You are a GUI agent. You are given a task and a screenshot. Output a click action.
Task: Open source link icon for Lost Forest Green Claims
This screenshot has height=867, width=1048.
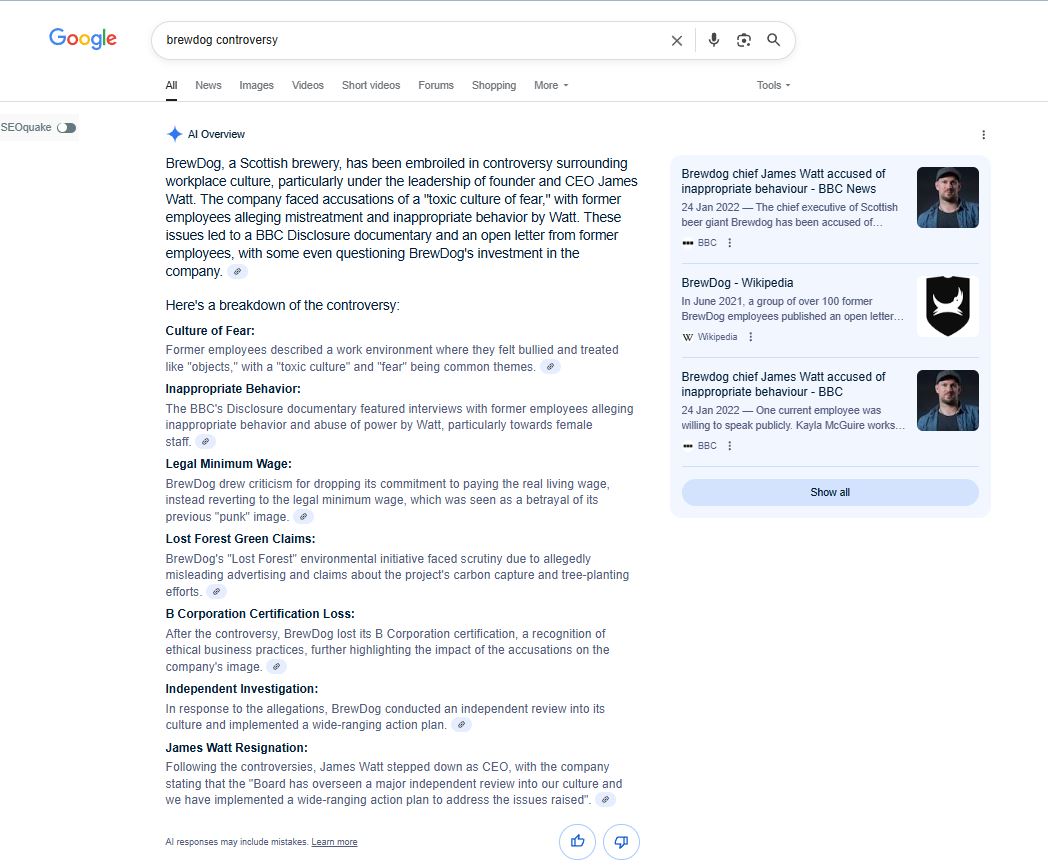[x=217, y=592]
